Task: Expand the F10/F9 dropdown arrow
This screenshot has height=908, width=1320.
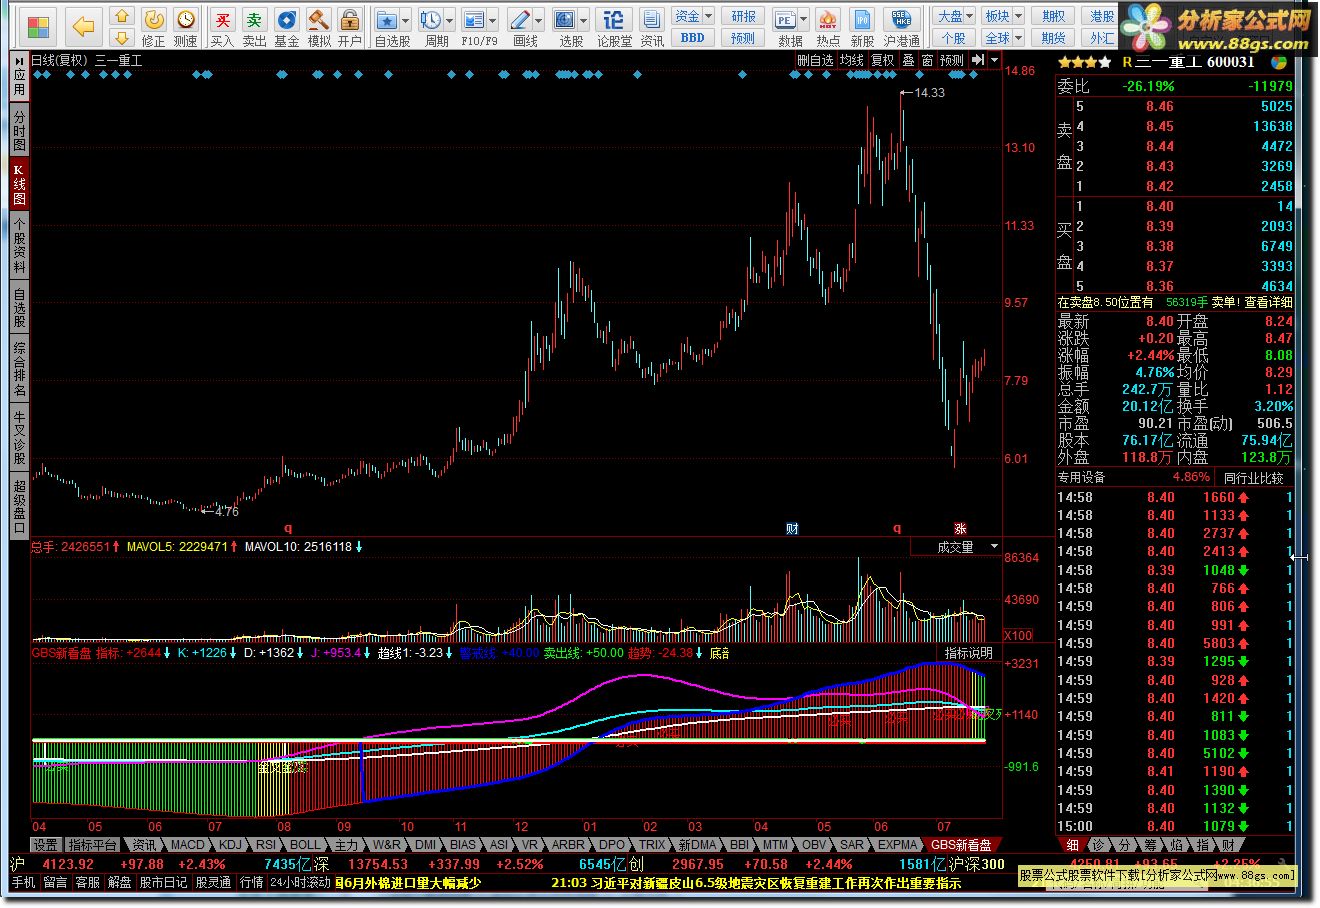Action: (493, 19)
